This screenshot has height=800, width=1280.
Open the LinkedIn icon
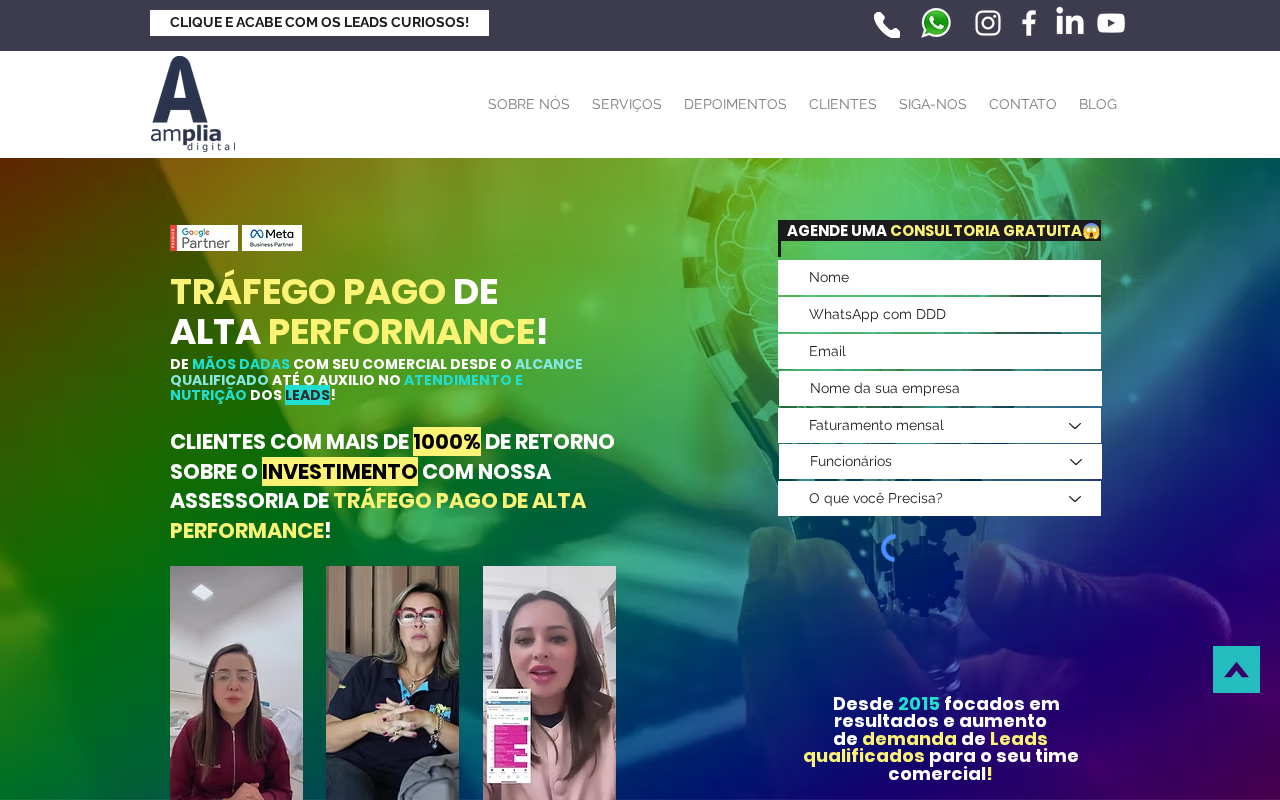[x=1070, y=21]
